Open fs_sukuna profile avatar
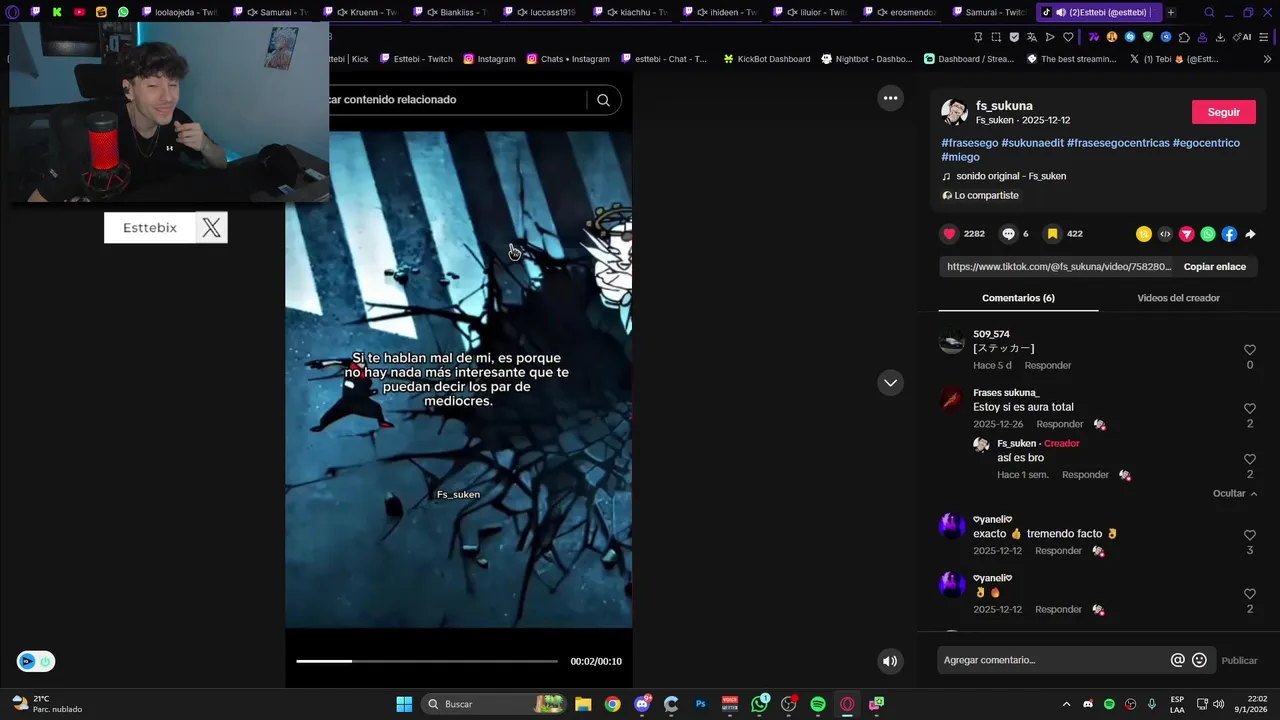This screenshot has height=720, width=1280. 954,112
